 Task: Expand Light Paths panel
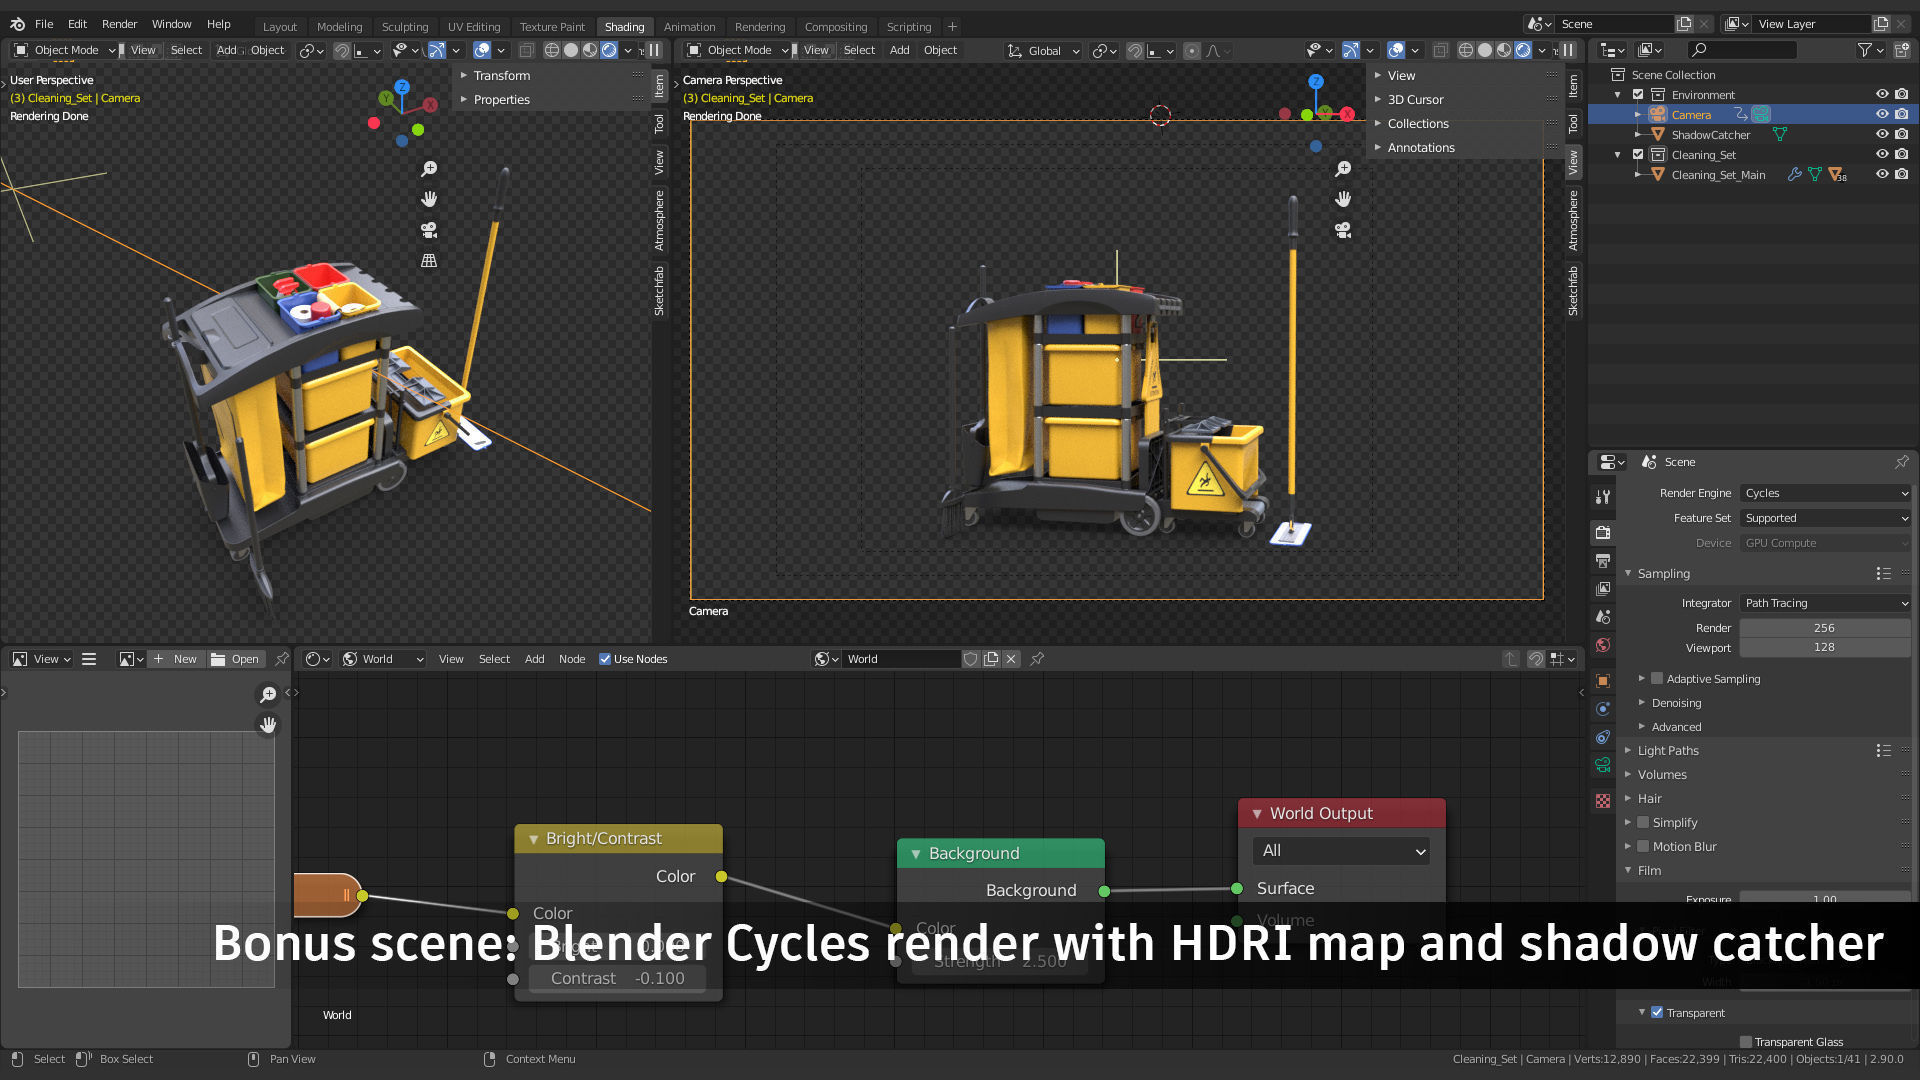coord(1668,751)
